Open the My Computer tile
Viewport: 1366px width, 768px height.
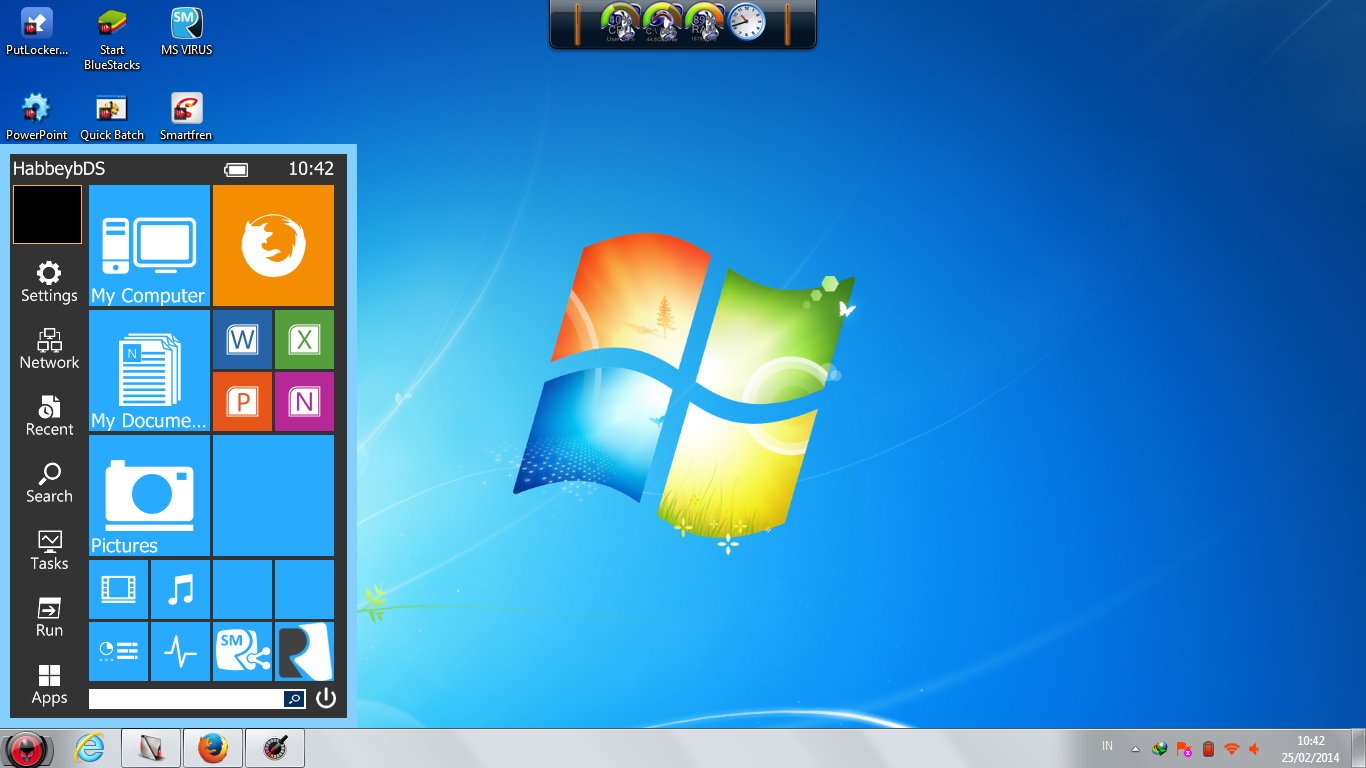pyautogui.click(x=149, y=245)
